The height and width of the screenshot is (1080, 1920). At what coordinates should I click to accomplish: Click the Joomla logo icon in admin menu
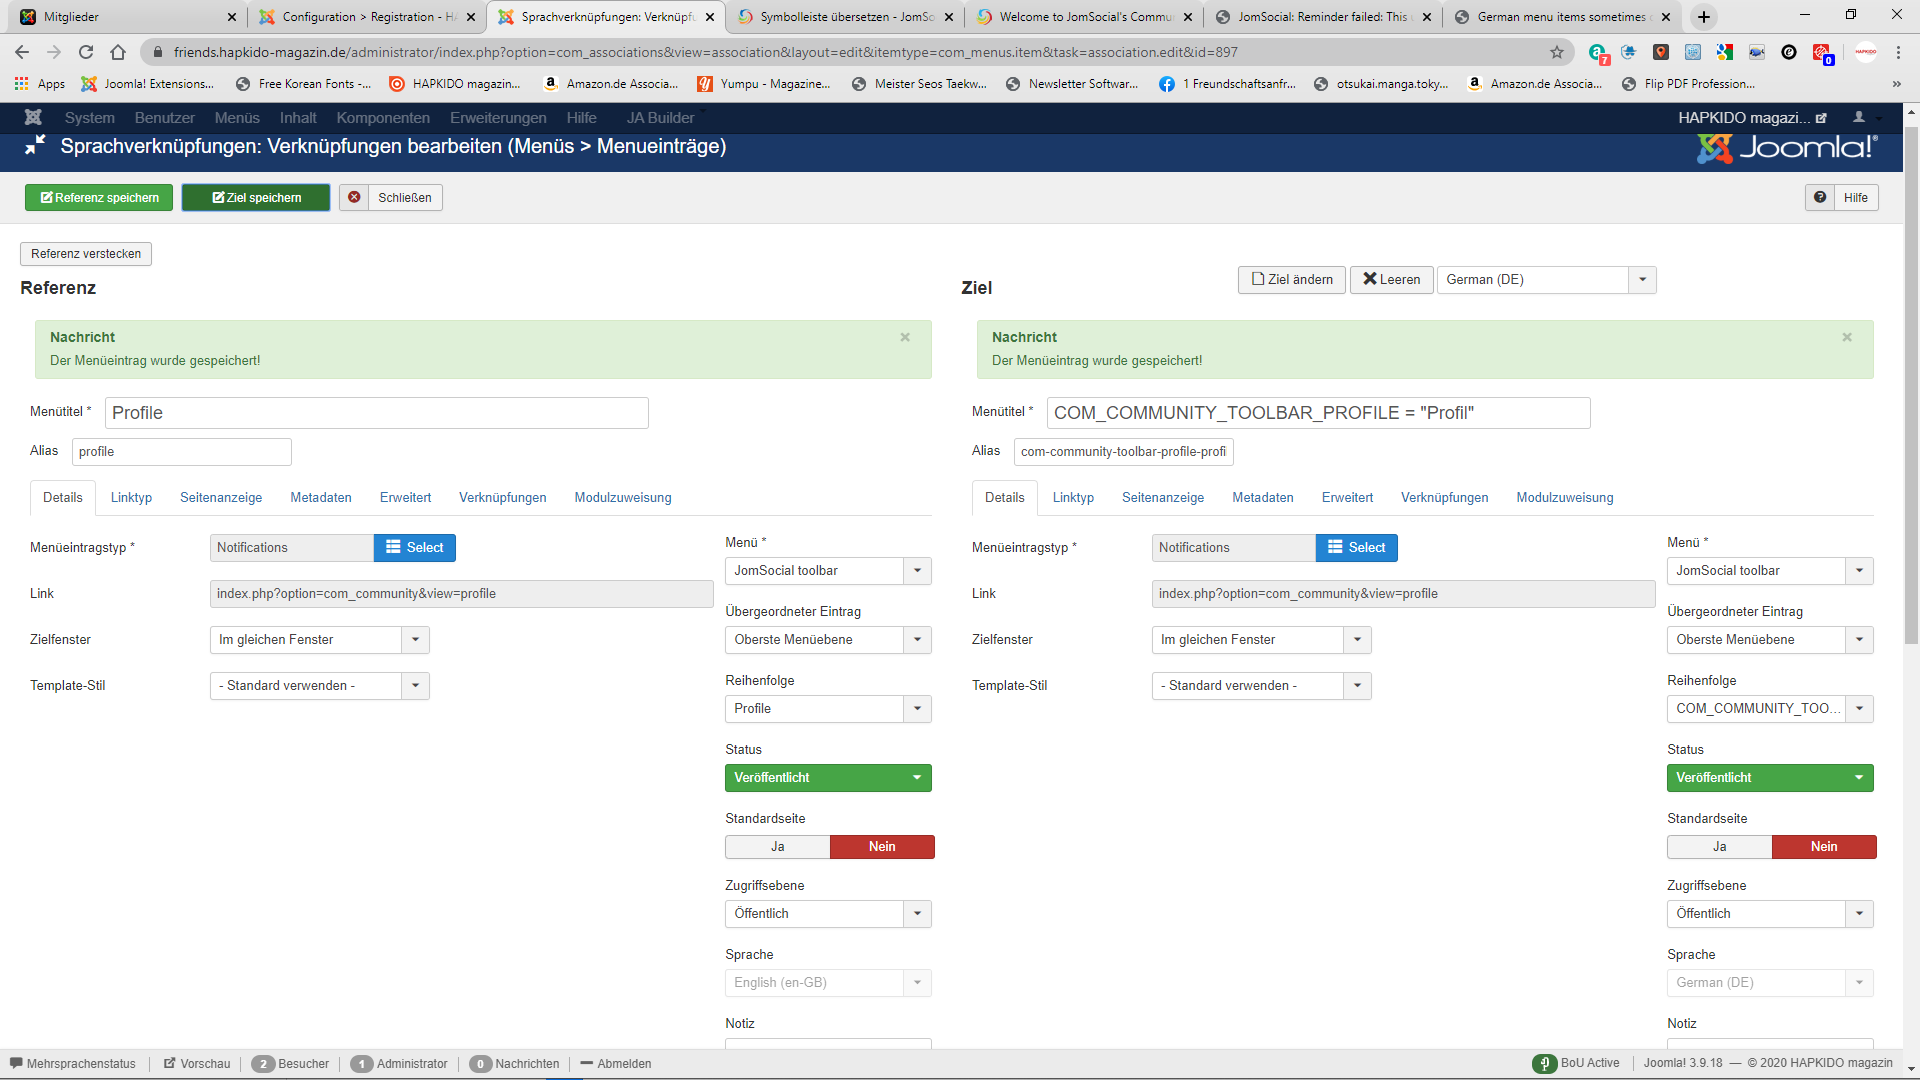(33, 117)
